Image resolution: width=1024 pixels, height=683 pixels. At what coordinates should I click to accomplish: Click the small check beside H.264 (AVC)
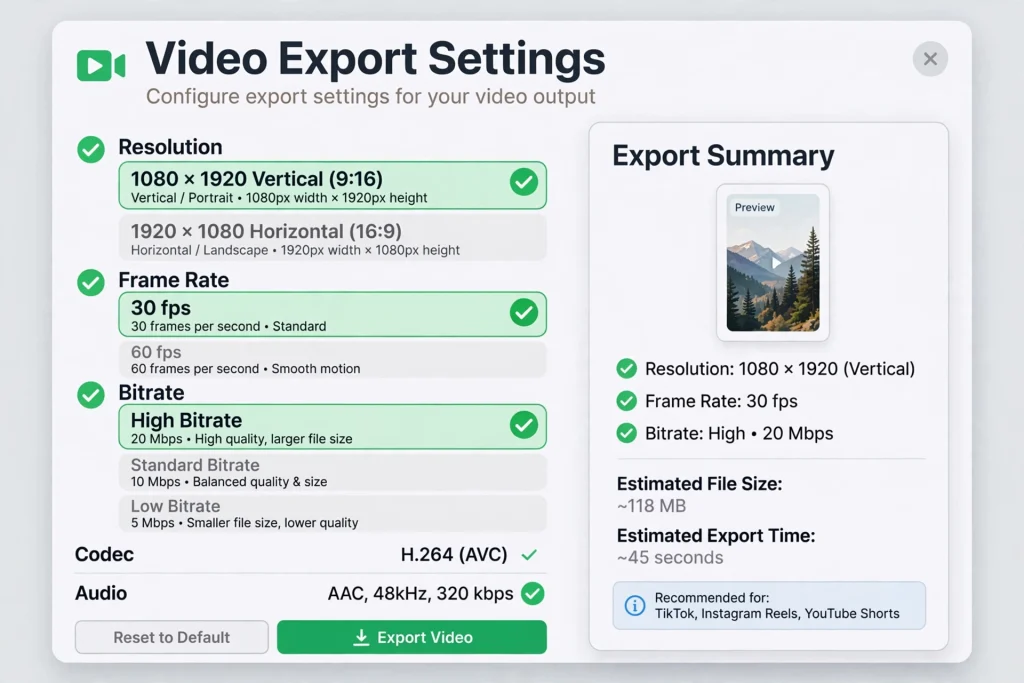coord(529,555)
